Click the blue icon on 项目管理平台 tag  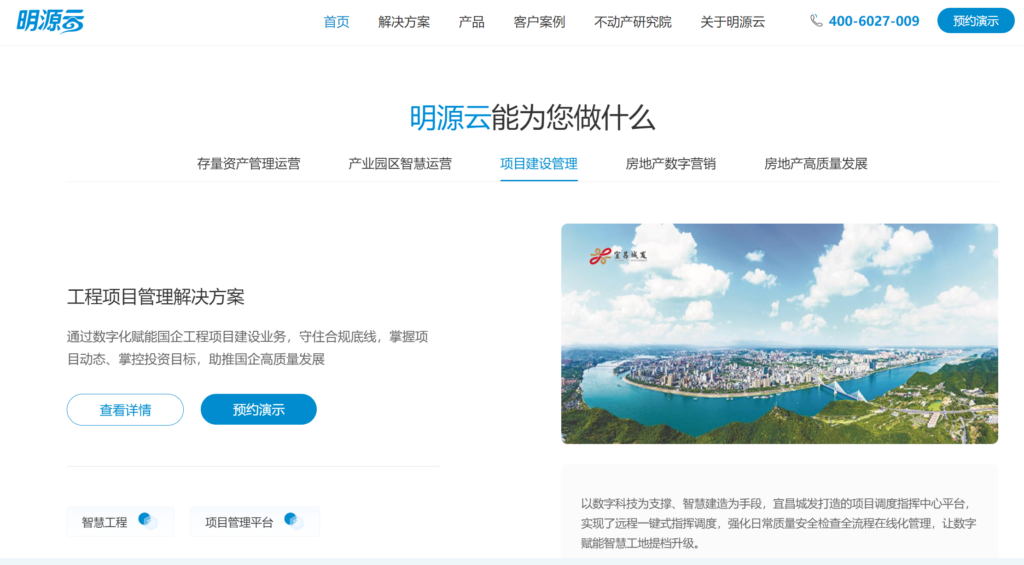tap(292, 520)
